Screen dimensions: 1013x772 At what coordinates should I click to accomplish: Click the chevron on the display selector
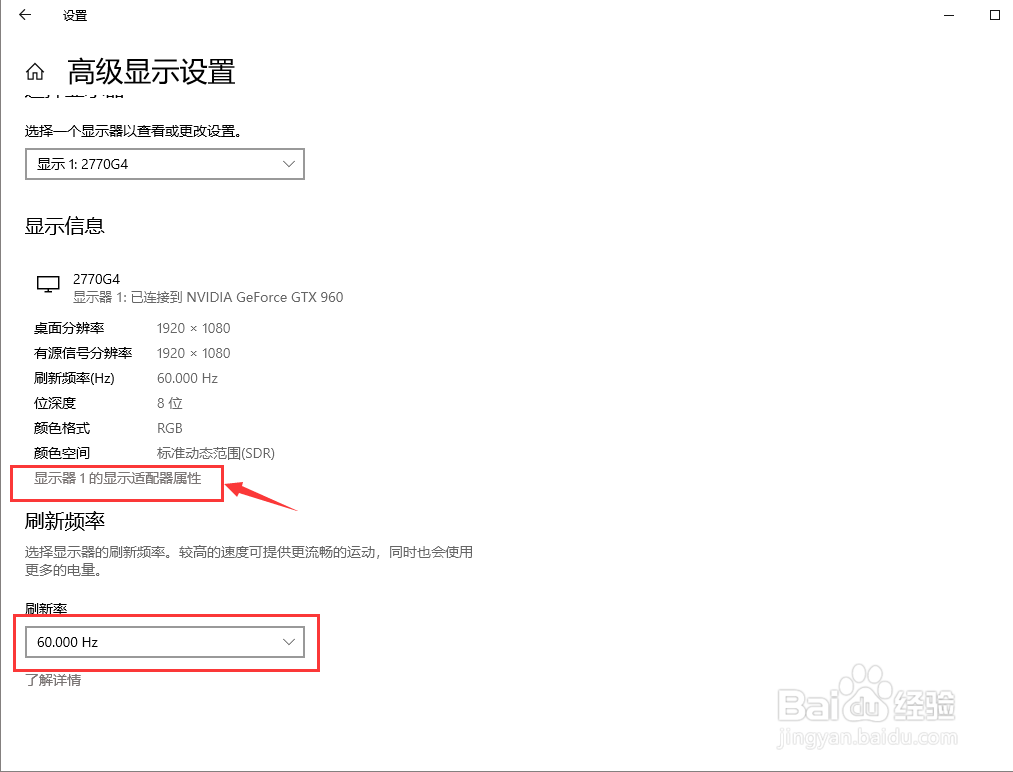289,163
